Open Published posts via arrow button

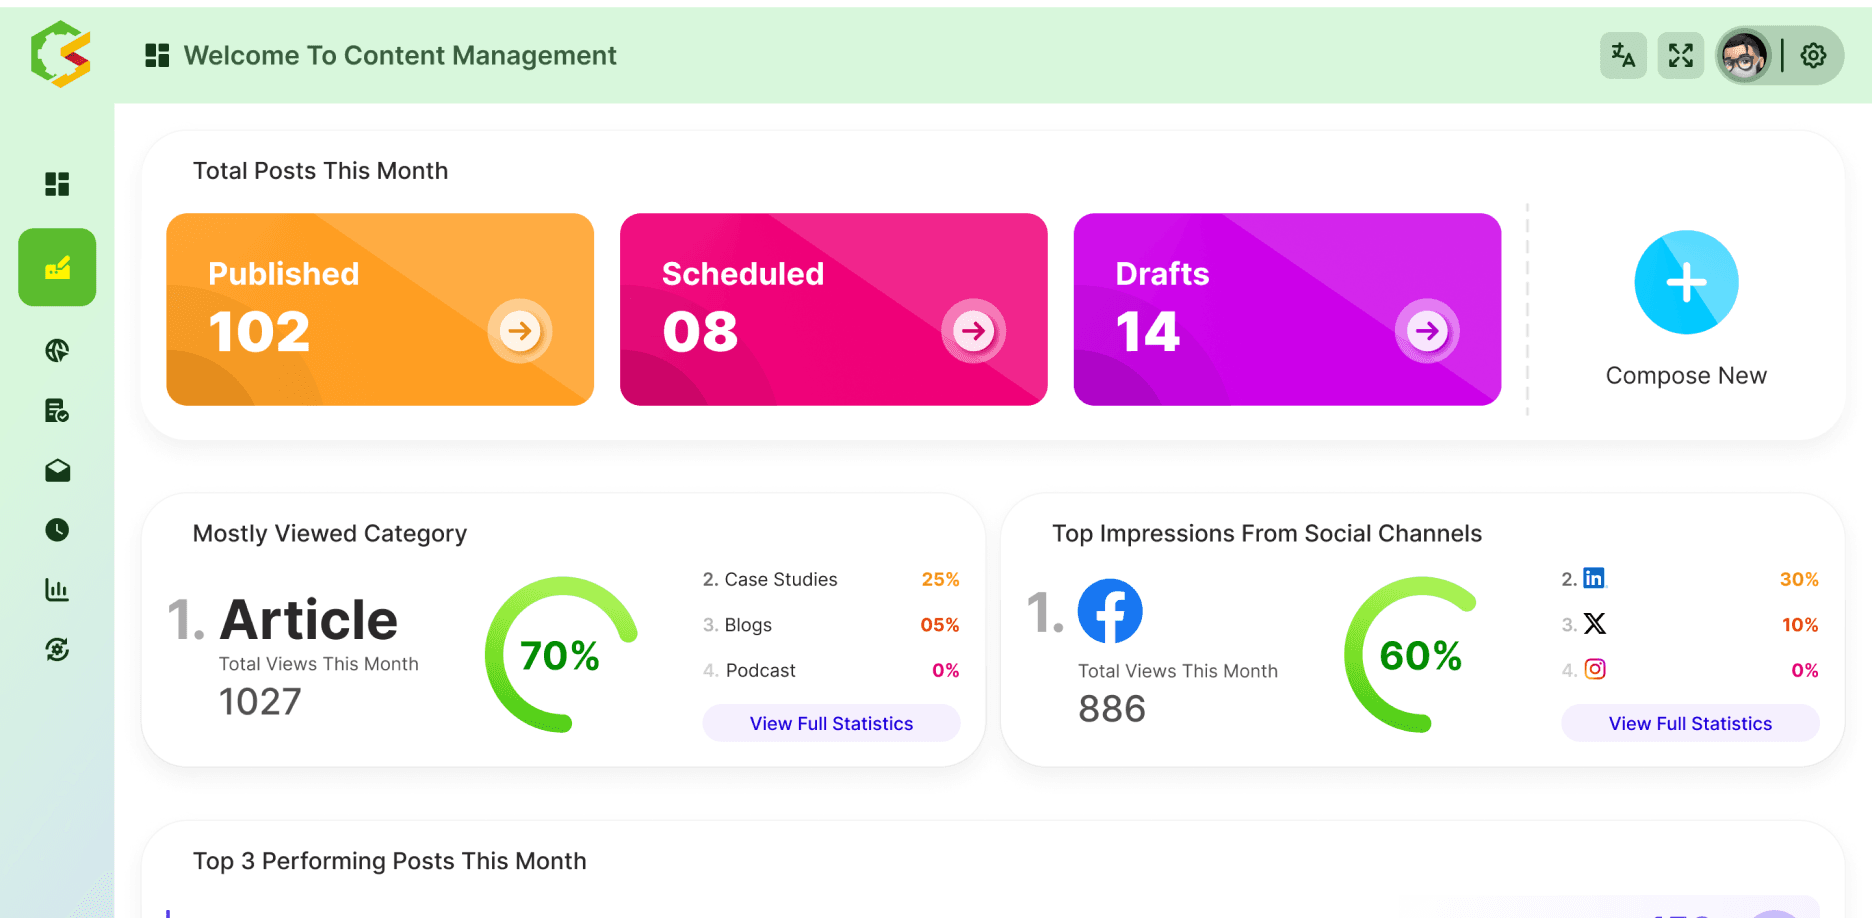(x=520, y=330)
